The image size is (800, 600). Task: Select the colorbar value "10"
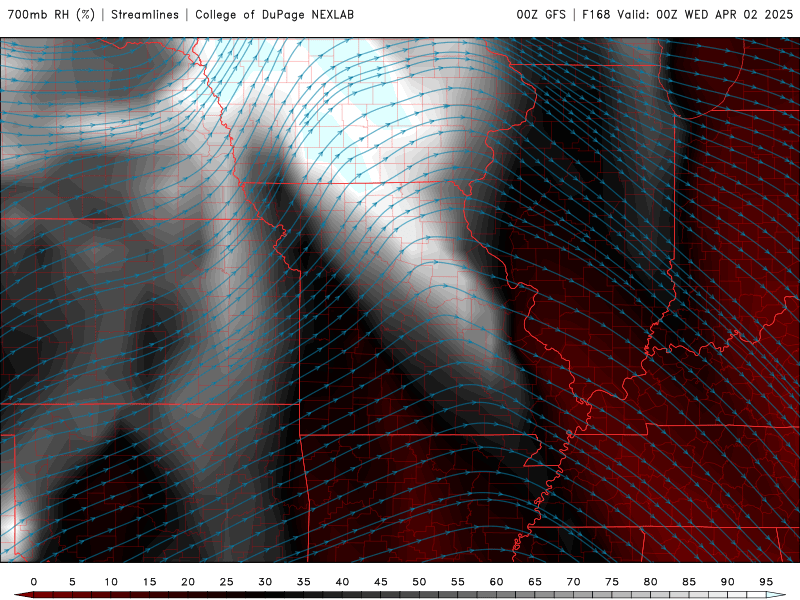(x=111, y=582)
